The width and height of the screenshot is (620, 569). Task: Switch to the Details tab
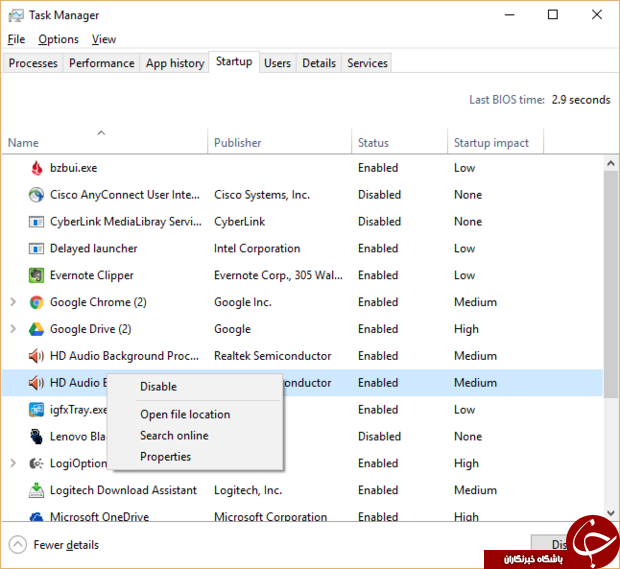tap(319, 63)
